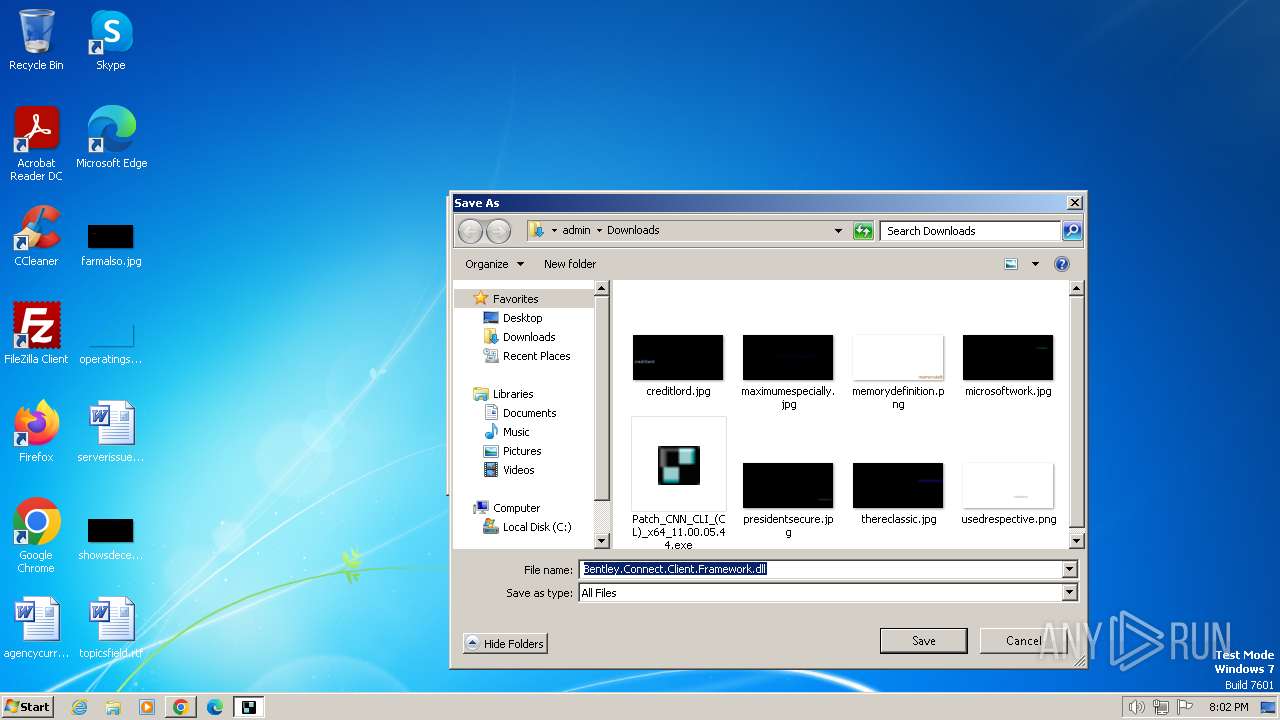Open the Google Chrome desktop shortcut
1280x720 pixels.
(x=36, y=535)
